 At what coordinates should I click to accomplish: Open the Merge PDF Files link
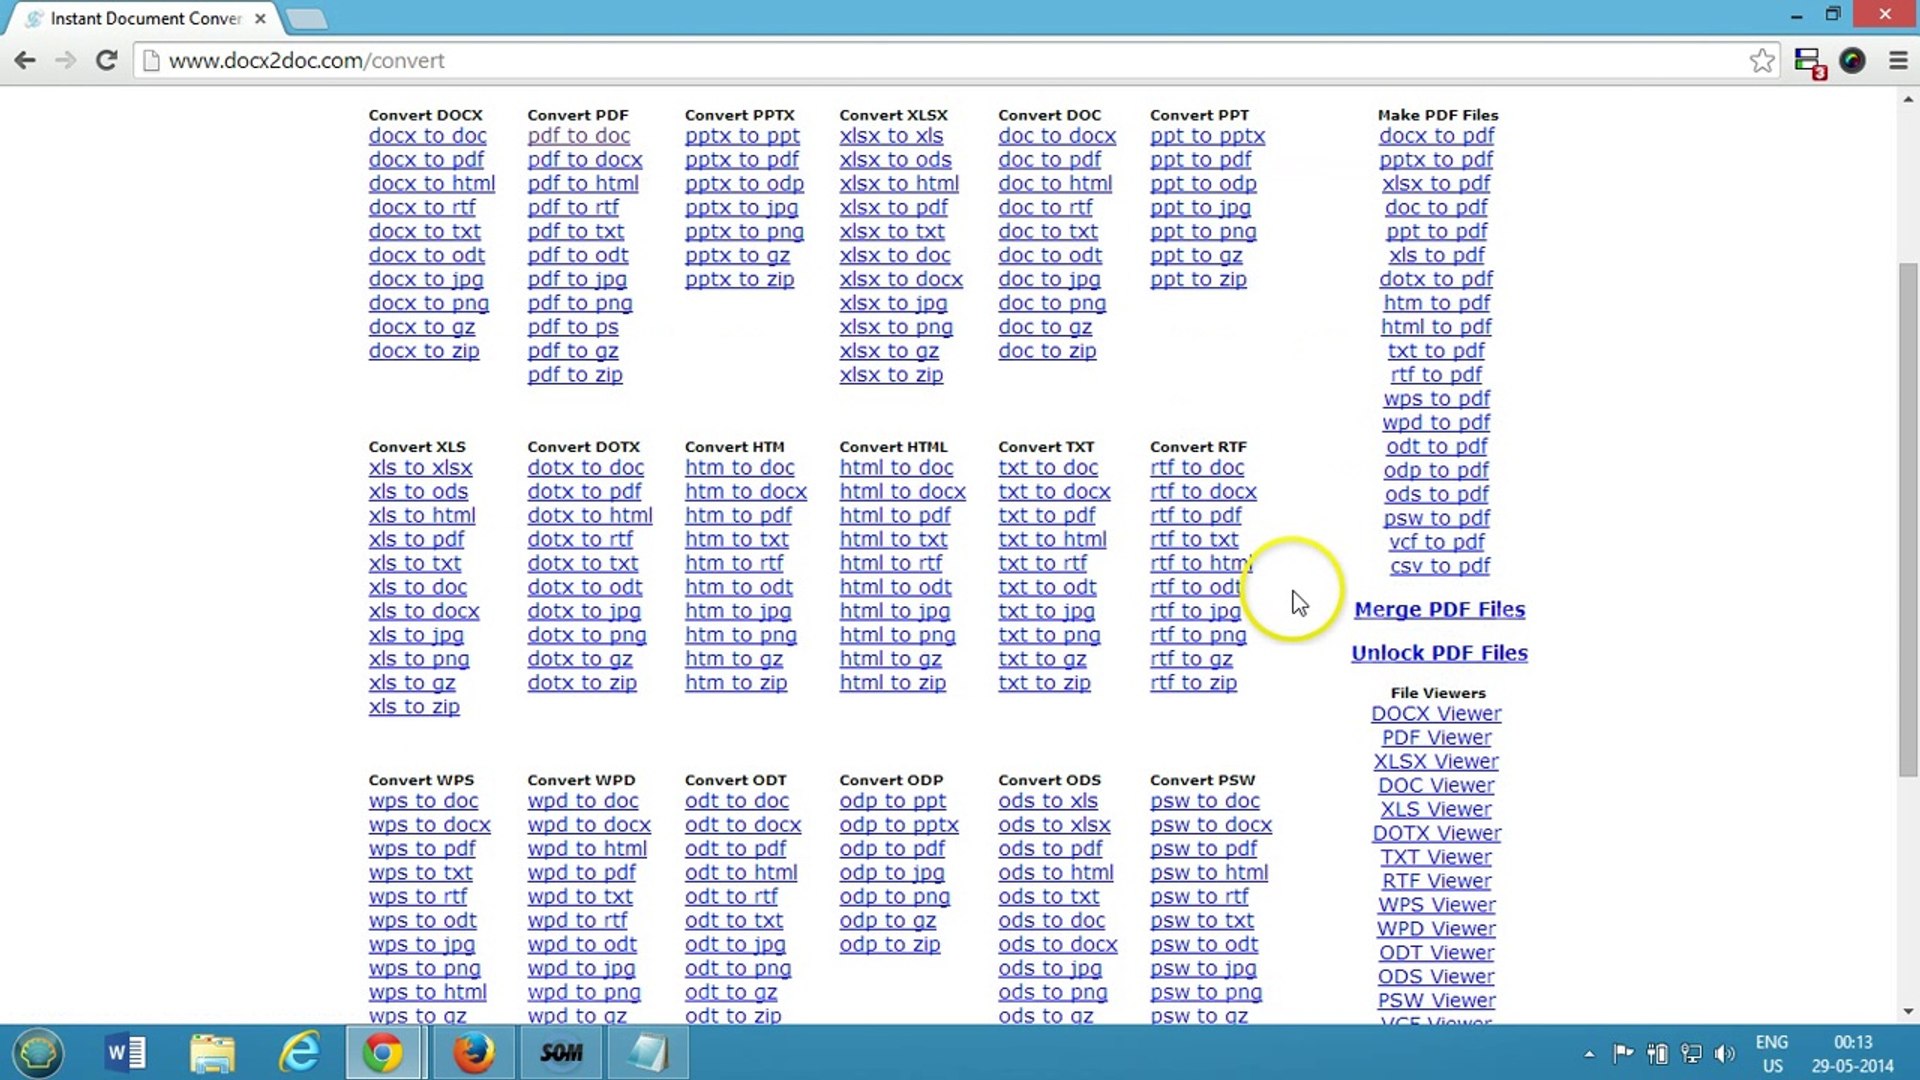coord(1439,610)
